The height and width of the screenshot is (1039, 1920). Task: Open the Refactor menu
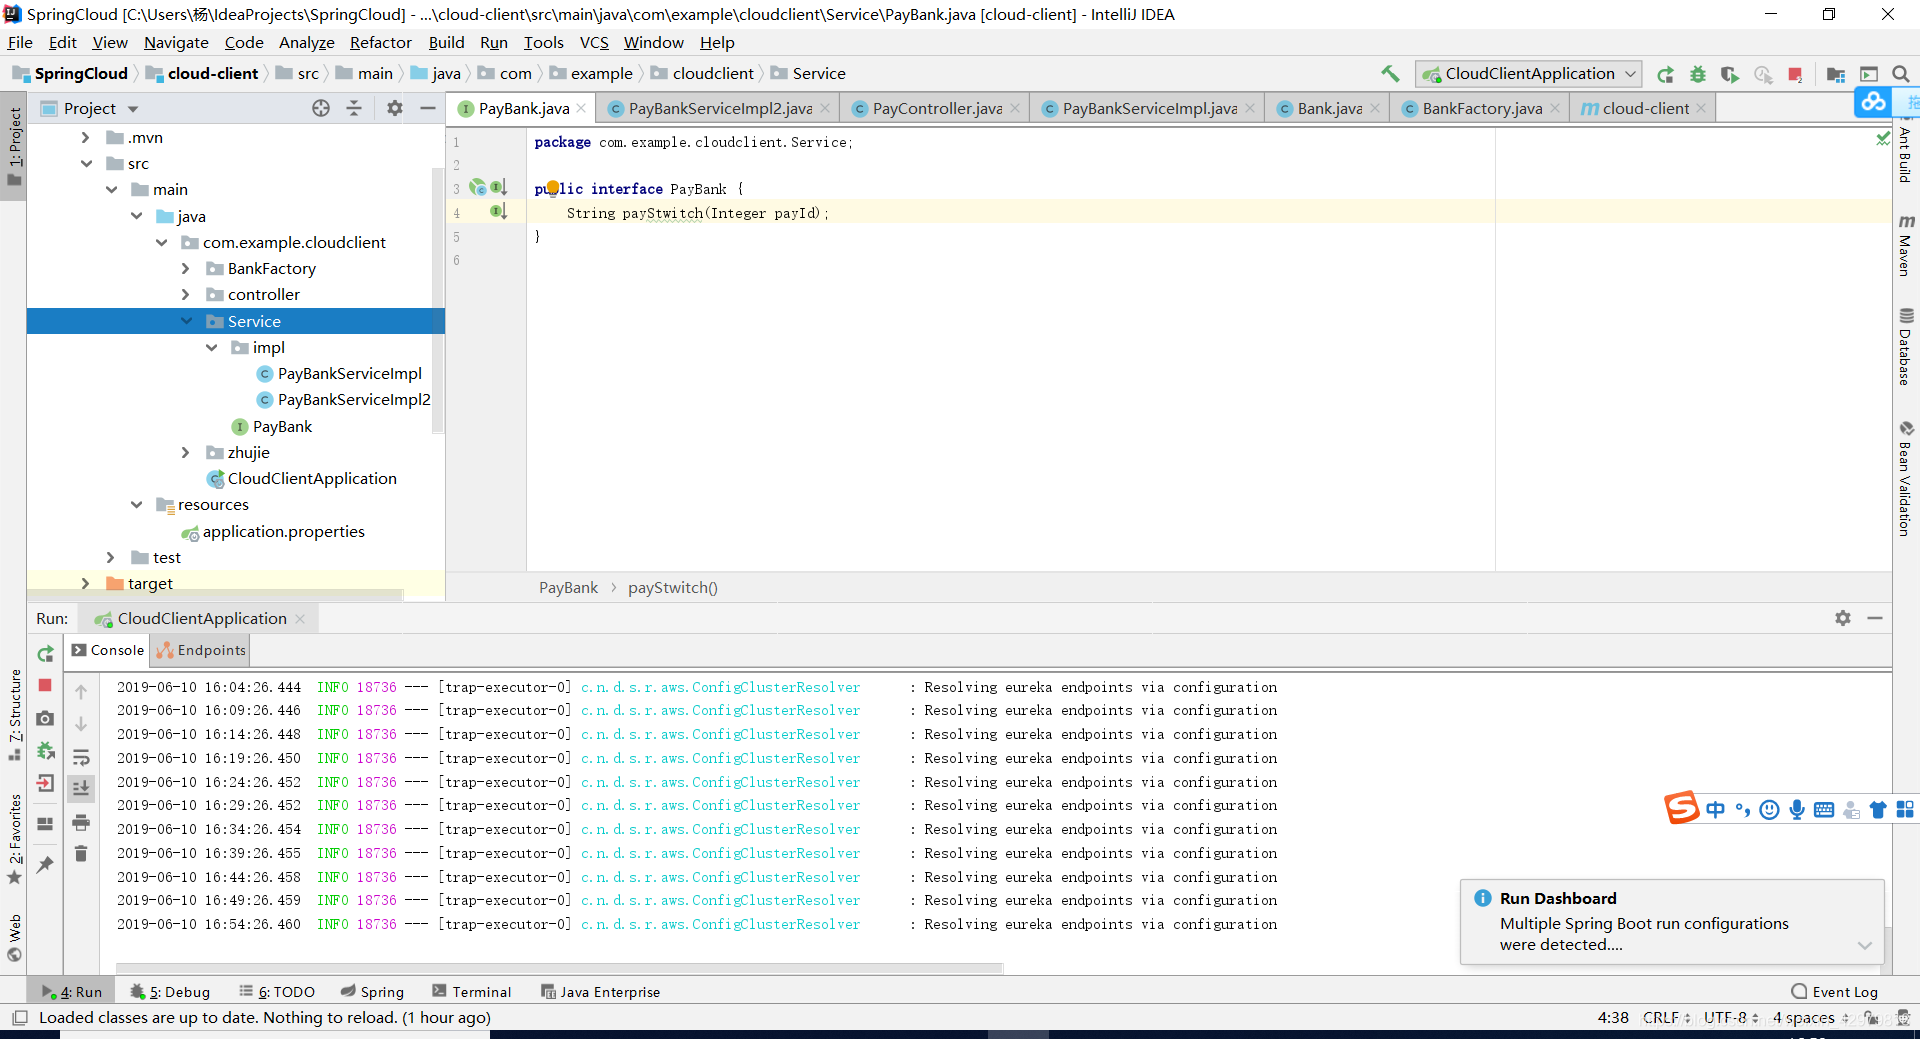tap(380, 43)
